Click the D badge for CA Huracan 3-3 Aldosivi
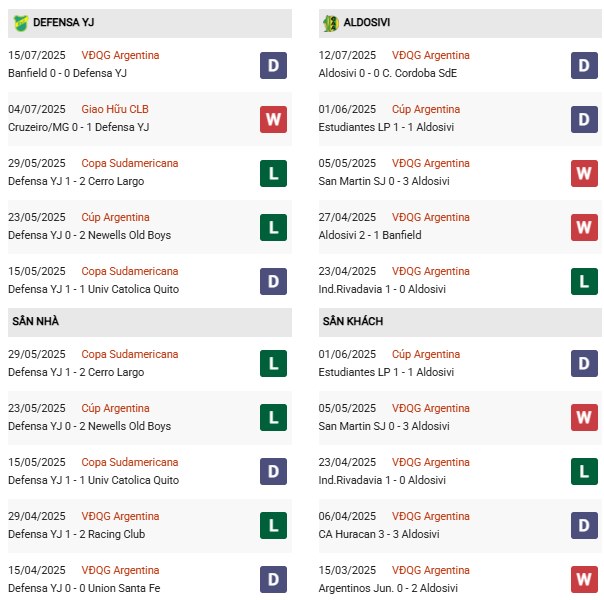 [x=584, y=524]
